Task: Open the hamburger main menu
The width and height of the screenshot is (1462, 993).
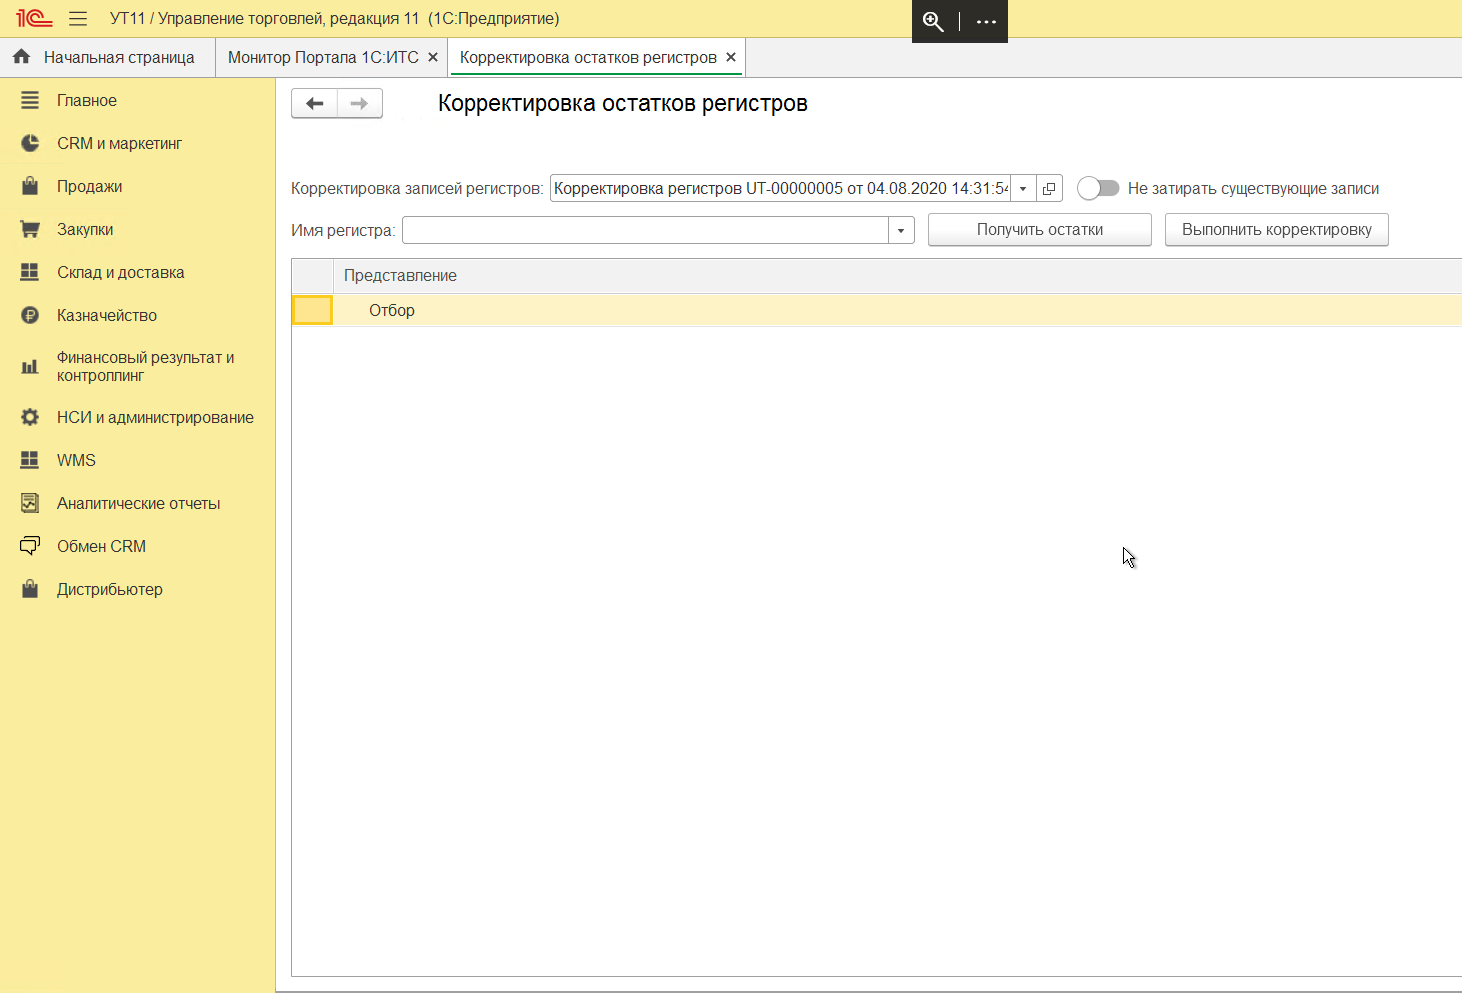Action: click(x=78, y=19)
